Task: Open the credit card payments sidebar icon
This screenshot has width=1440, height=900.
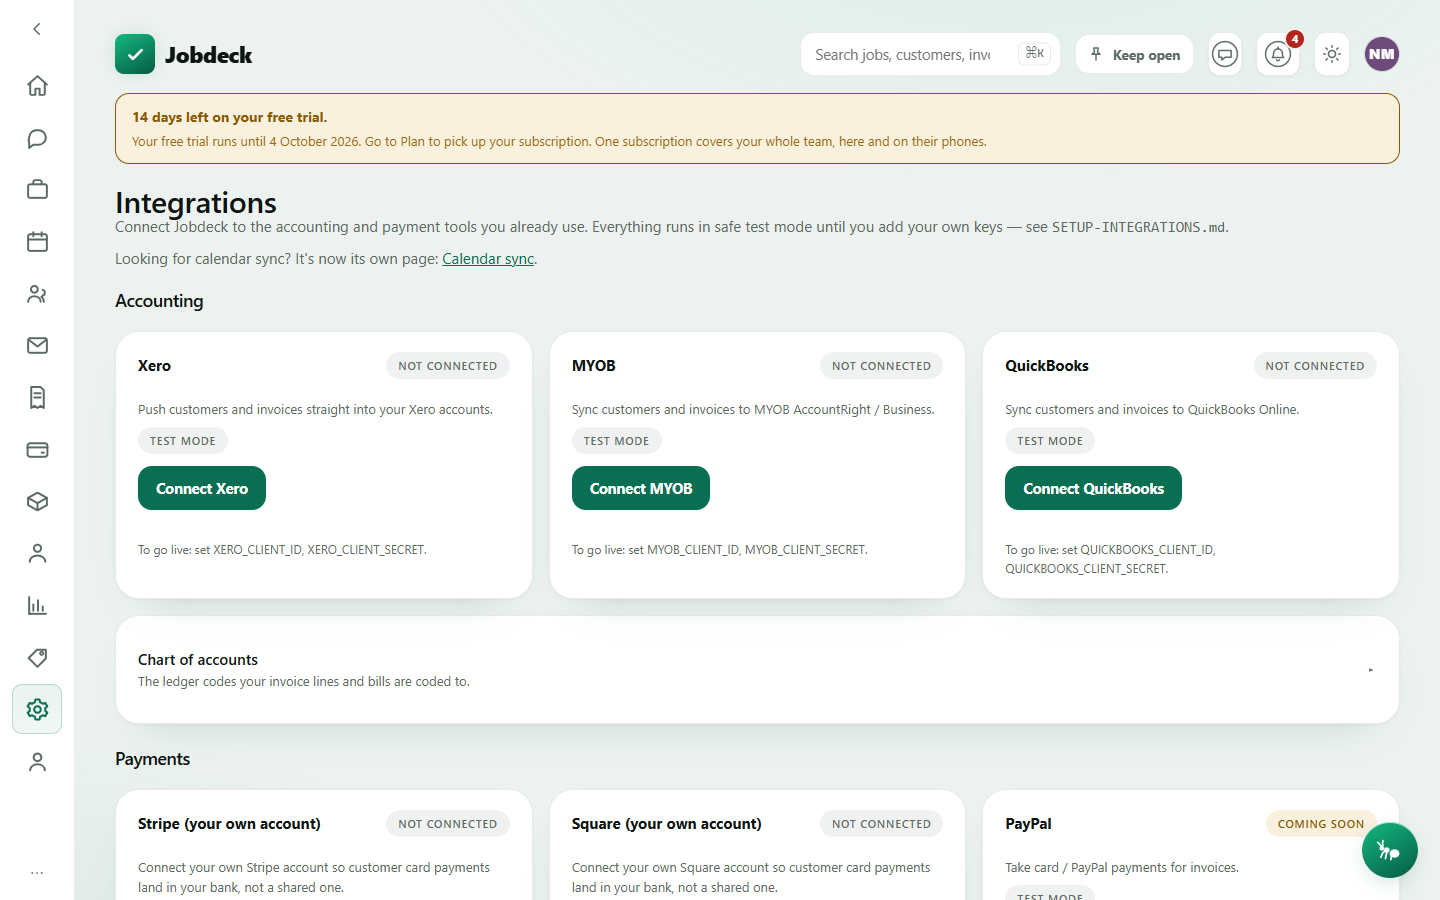Action: (x=37, y=450)
